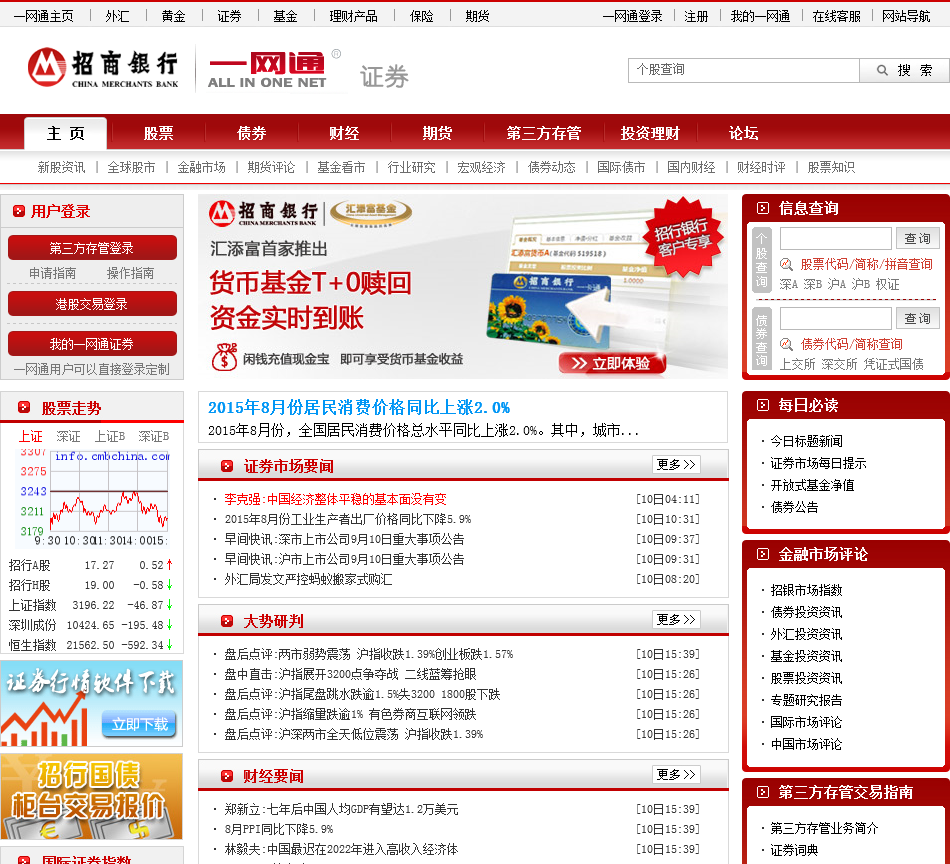
Task: Focus the stock code query input
Action: (x=835, y=238)
